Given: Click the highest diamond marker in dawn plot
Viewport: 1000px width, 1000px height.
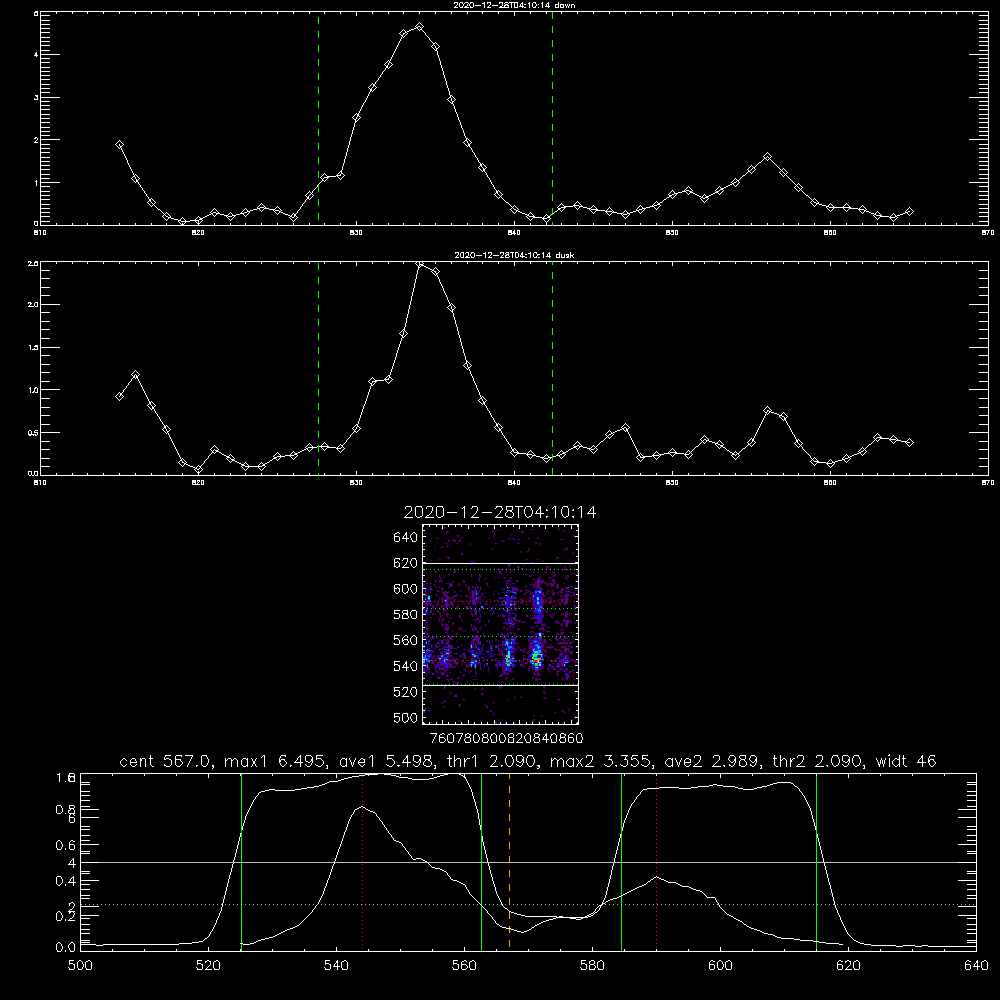Looking at the screenshot, I should 419,26.
